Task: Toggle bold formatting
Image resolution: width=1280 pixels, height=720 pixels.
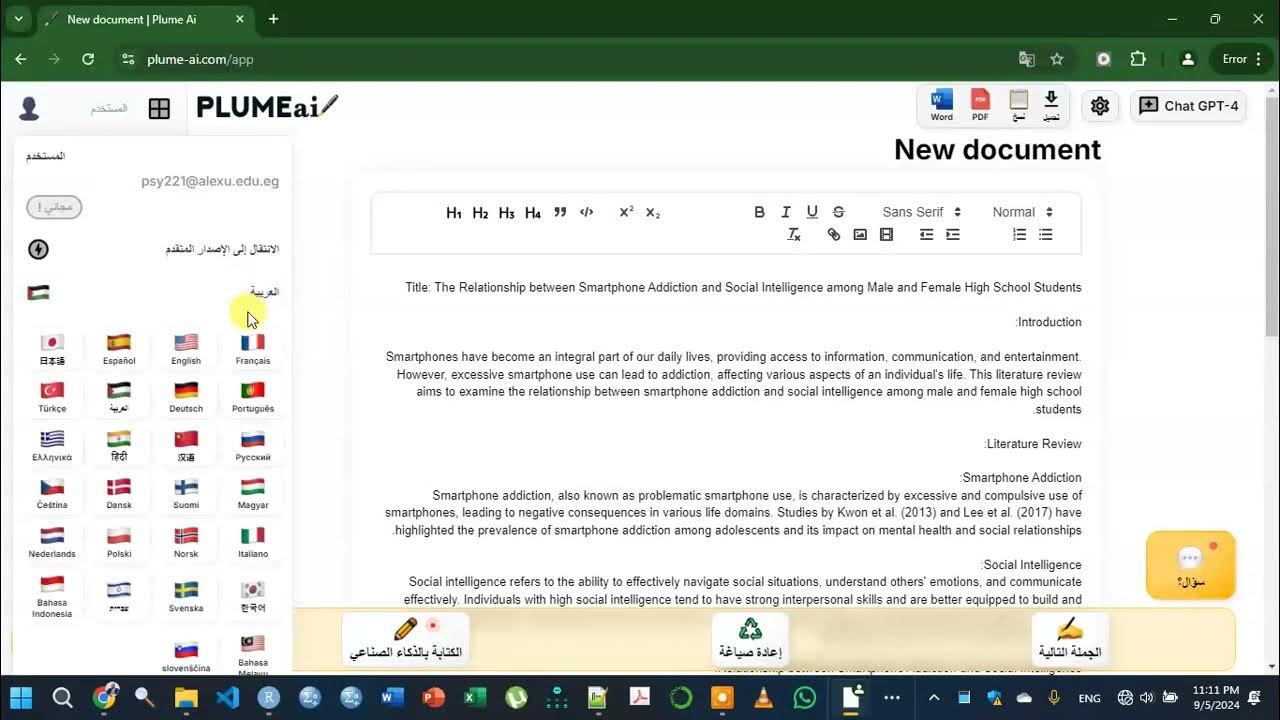Action: coord(759,212)
